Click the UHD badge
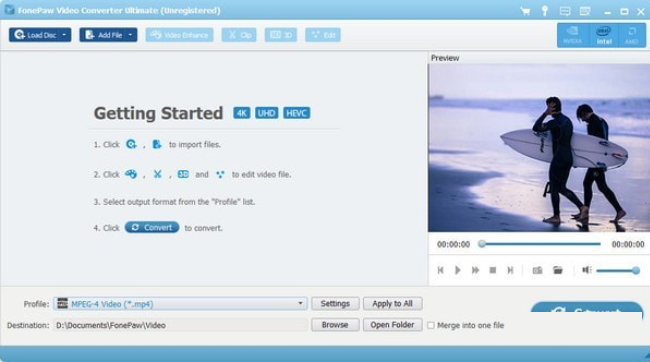This screenshot has height=362, width=650. [267, 113]
